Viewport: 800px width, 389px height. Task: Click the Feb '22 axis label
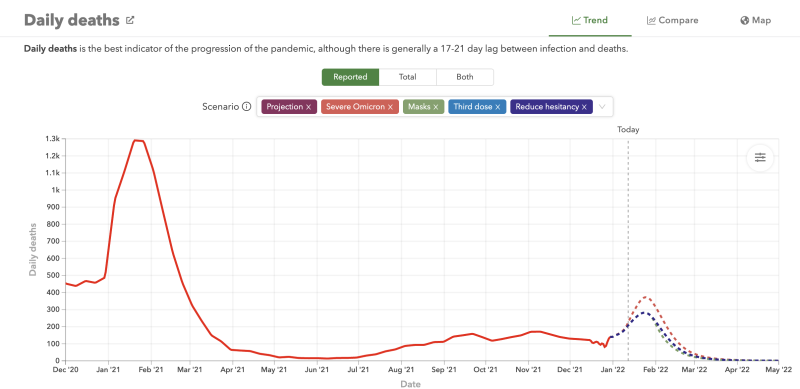point(656,369)
